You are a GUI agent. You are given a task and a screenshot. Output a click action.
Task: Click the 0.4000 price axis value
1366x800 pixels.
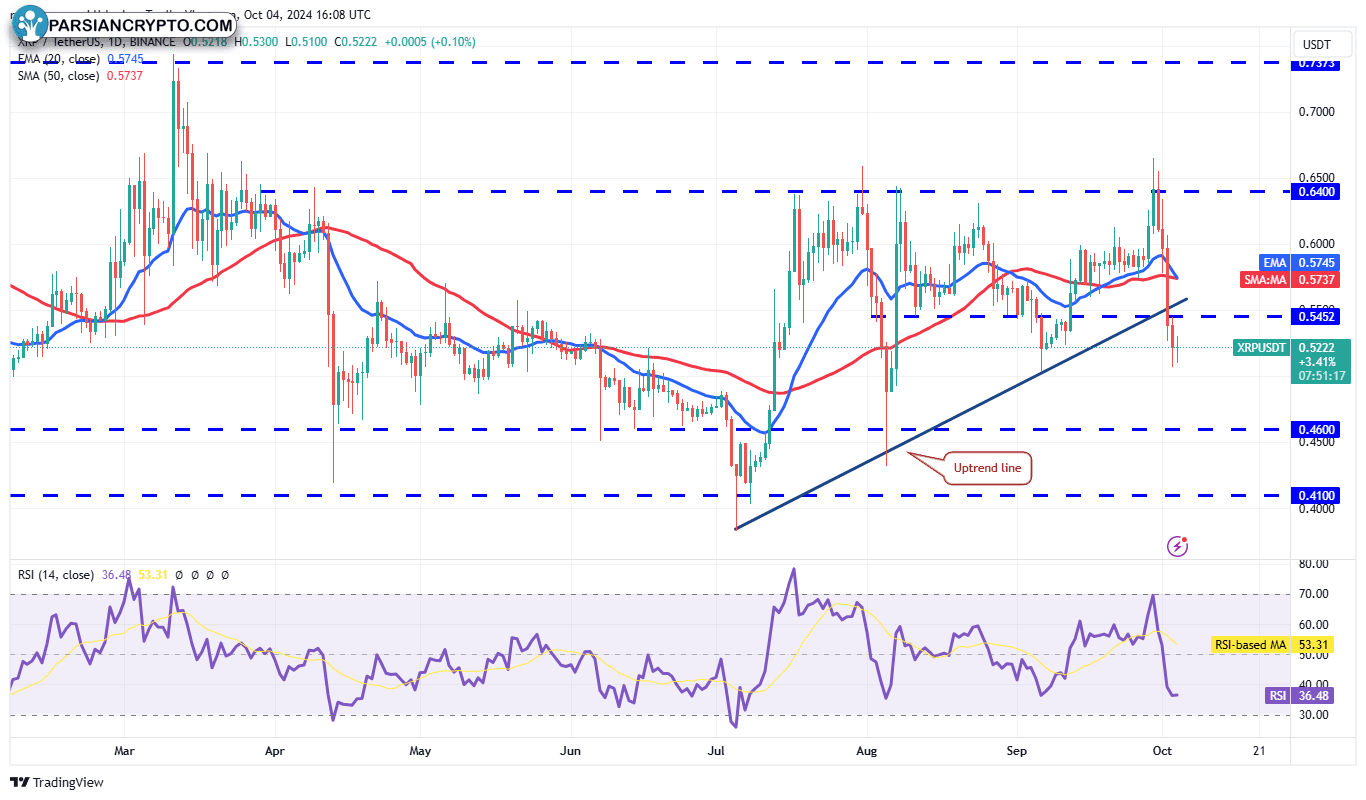click(x=1317, y=508)
